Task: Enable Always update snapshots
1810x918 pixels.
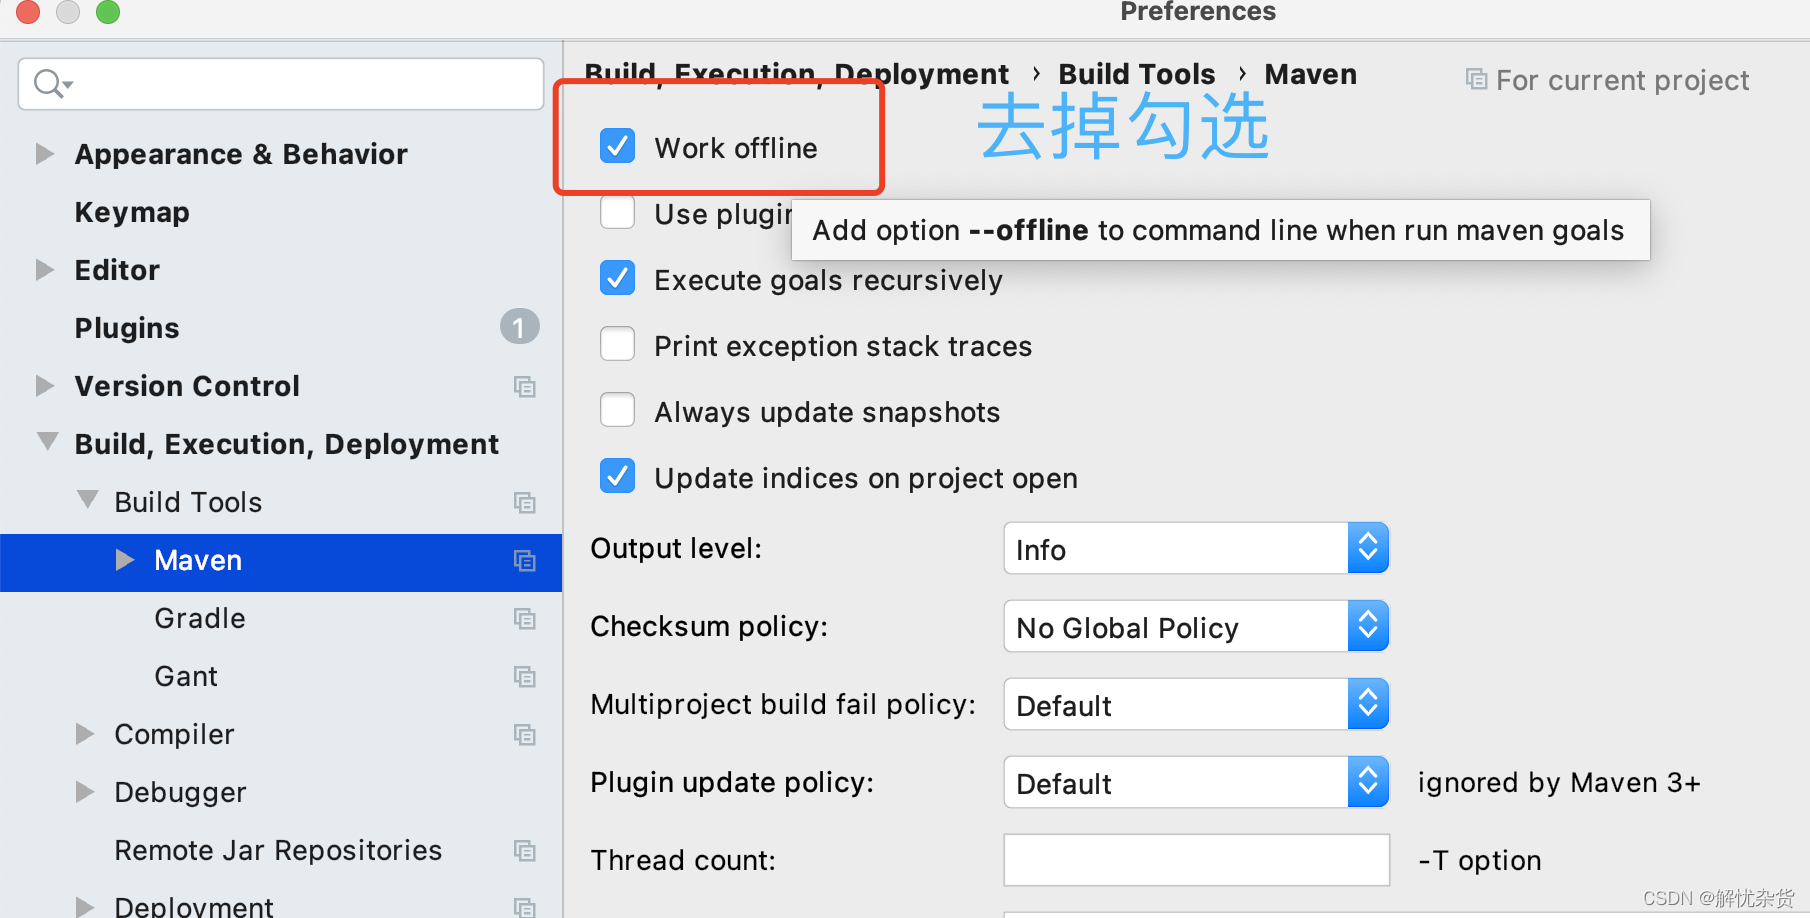Action: click(617, 410)
